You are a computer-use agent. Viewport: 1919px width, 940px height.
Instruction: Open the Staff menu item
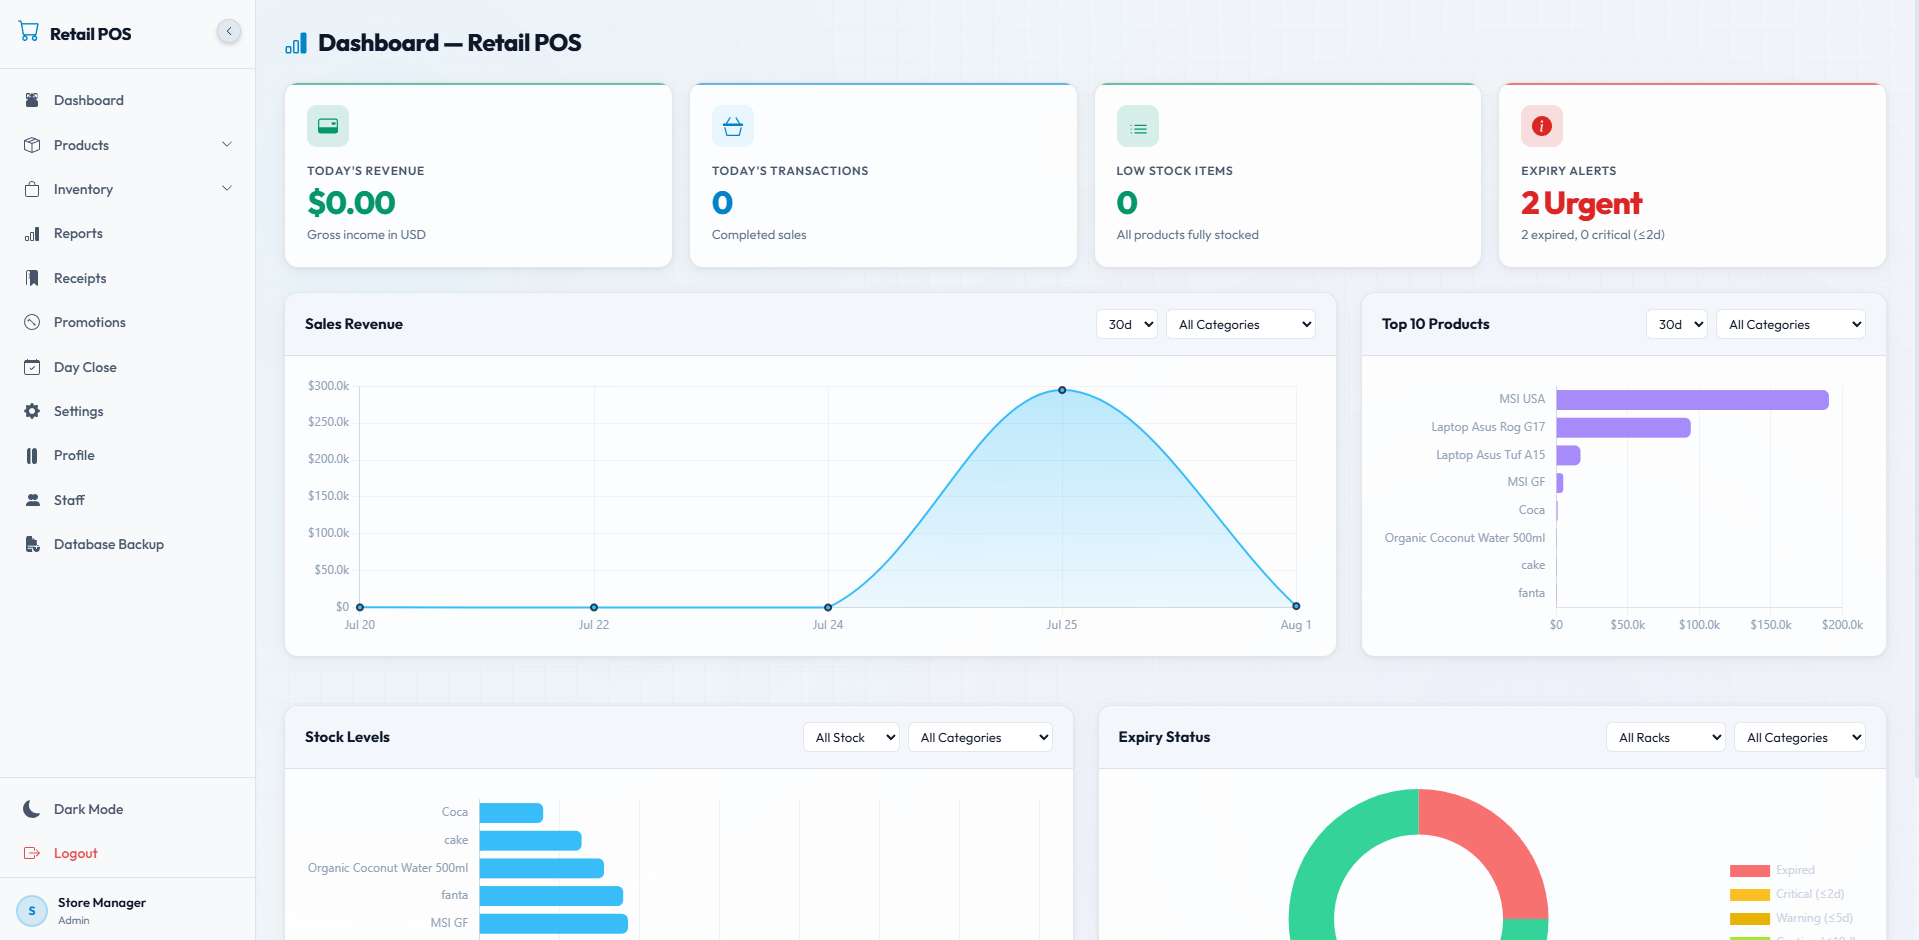[x=128, y=500]
